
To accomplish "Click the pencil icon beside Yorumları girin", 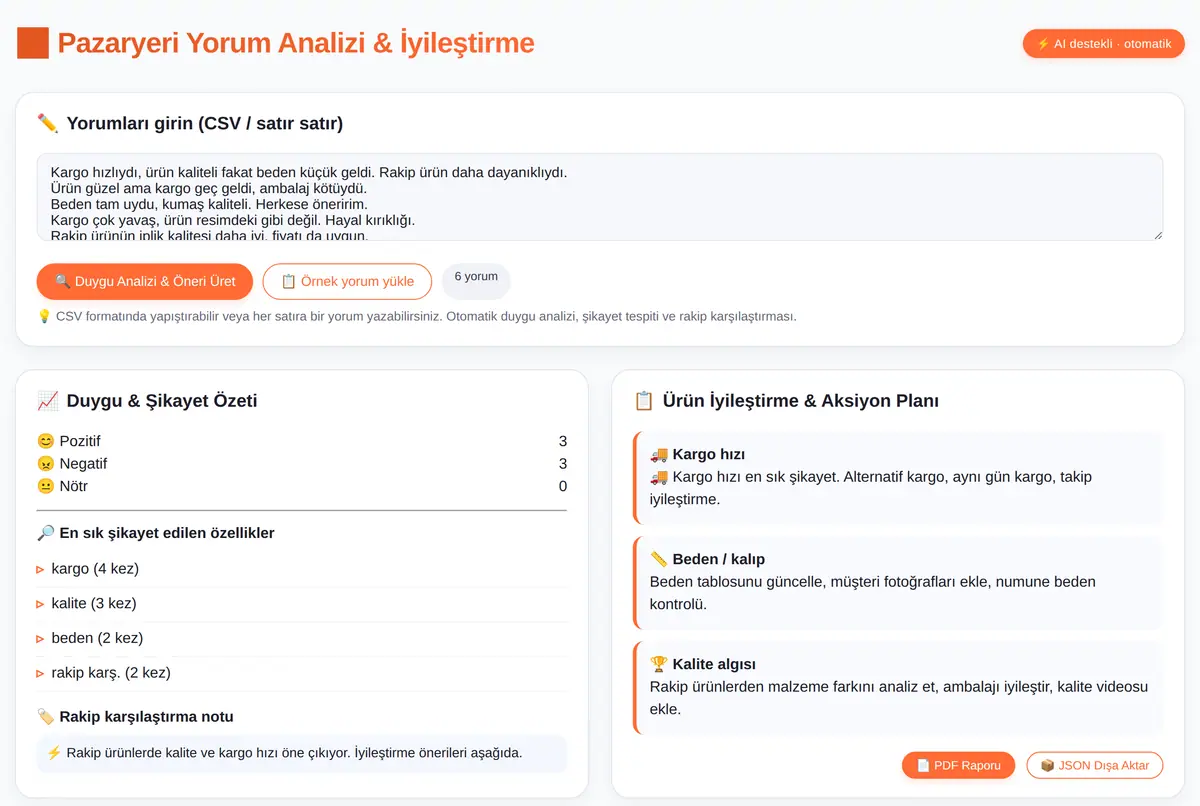I will (x=48, y=123).
